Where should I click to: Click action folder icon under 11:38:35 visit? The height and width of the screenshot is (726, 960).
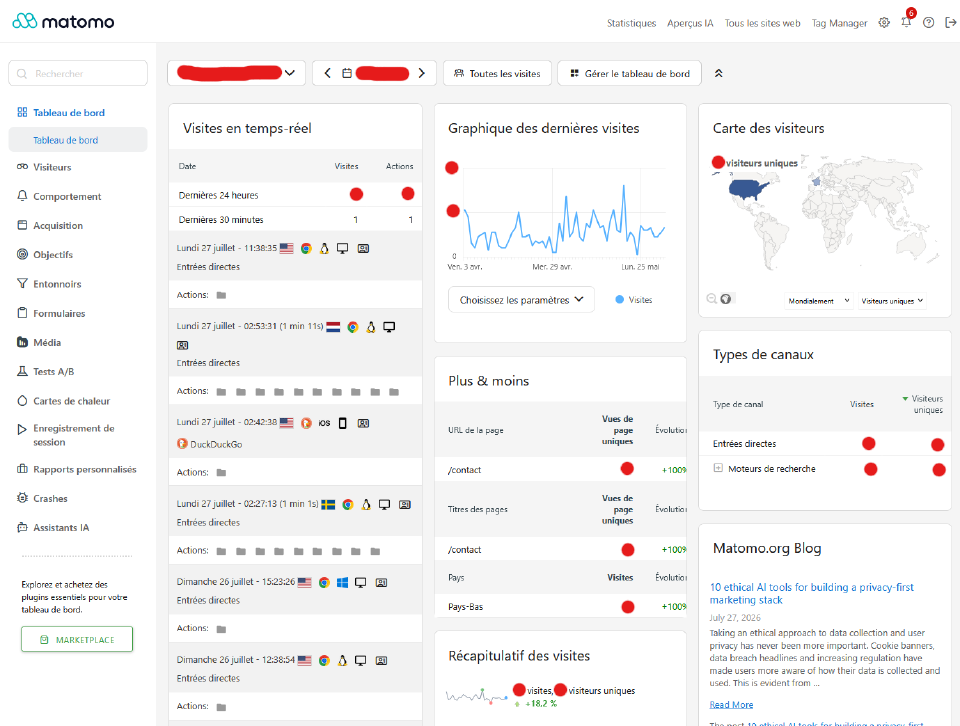coord(222,295)
